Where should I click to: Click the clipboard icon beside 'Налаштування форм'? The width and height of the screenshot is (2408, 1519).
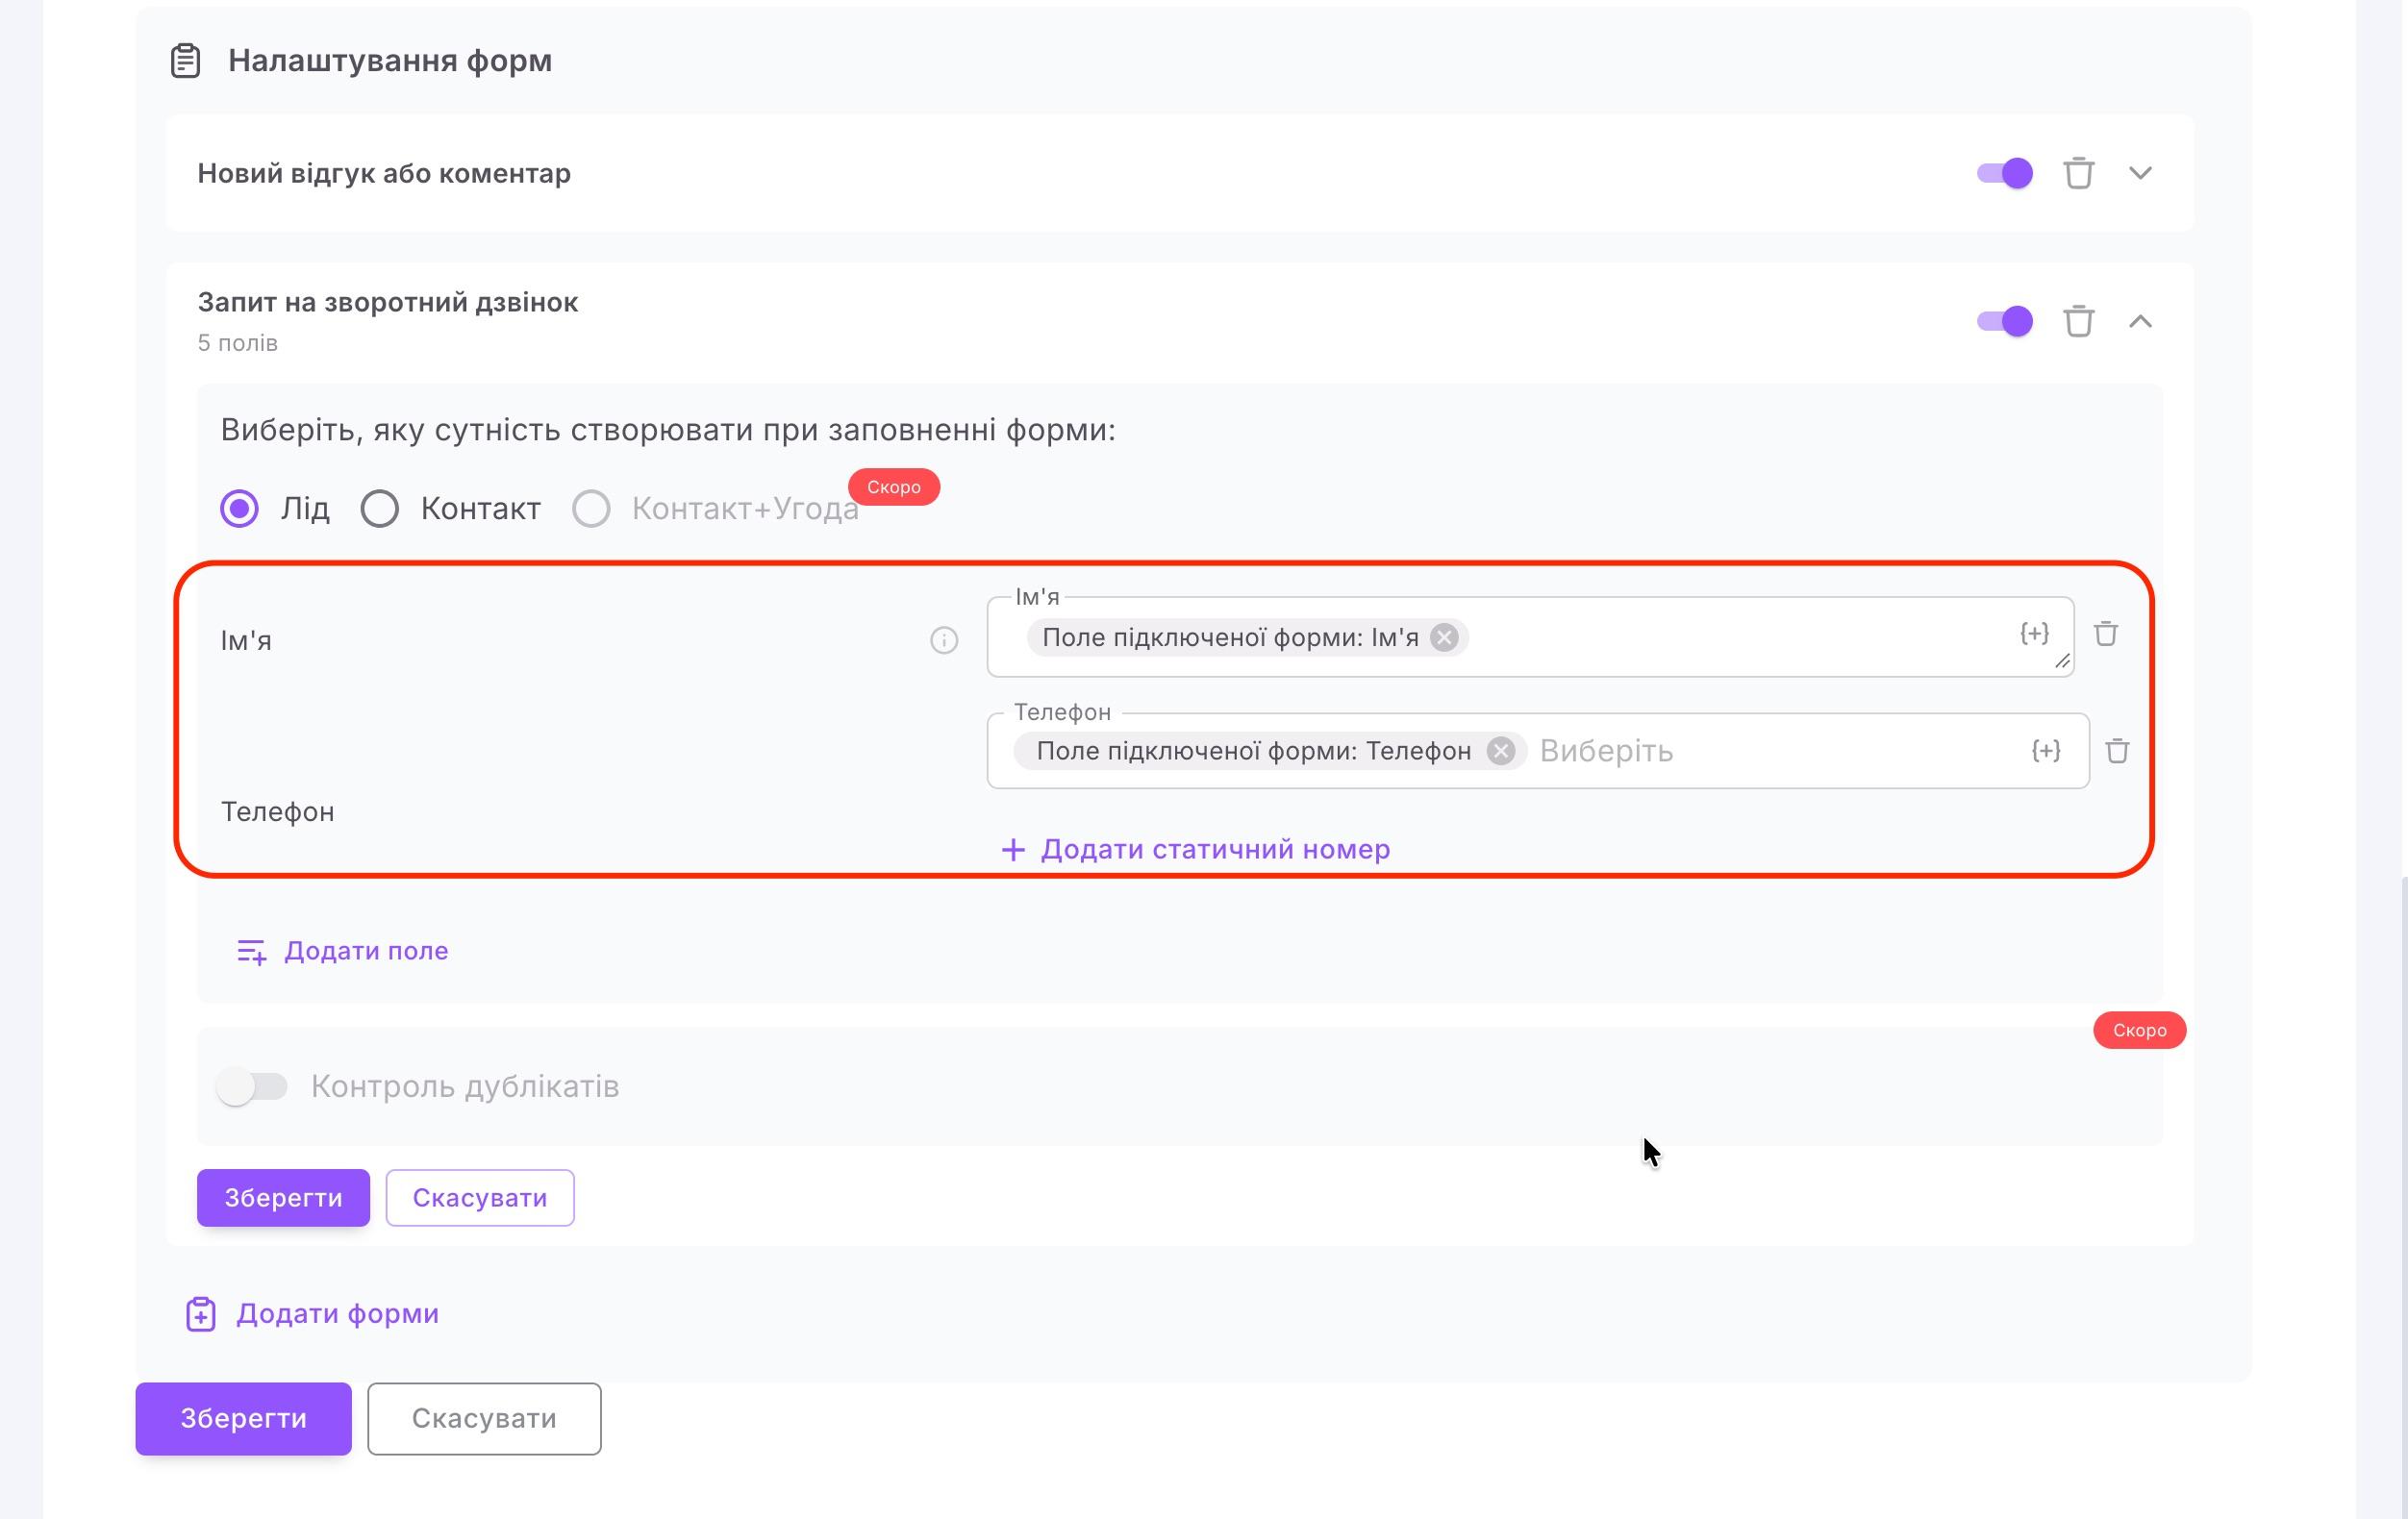(x=185, y=61)
